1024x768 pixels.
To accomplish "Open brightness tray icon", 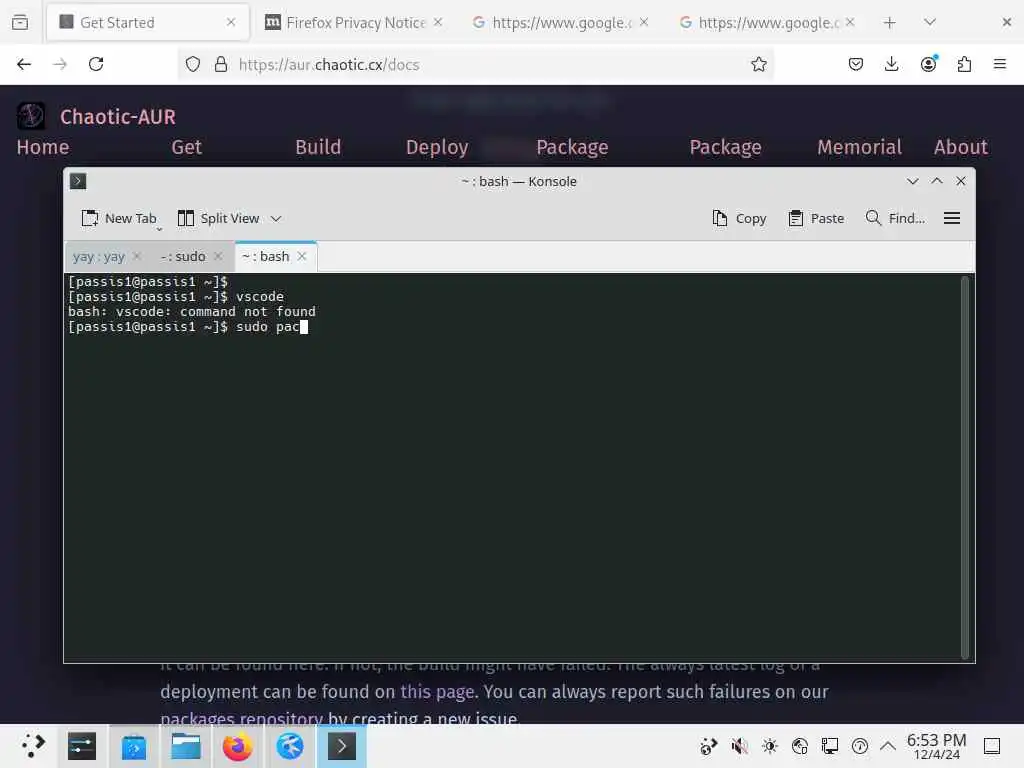I will (769, 746).
